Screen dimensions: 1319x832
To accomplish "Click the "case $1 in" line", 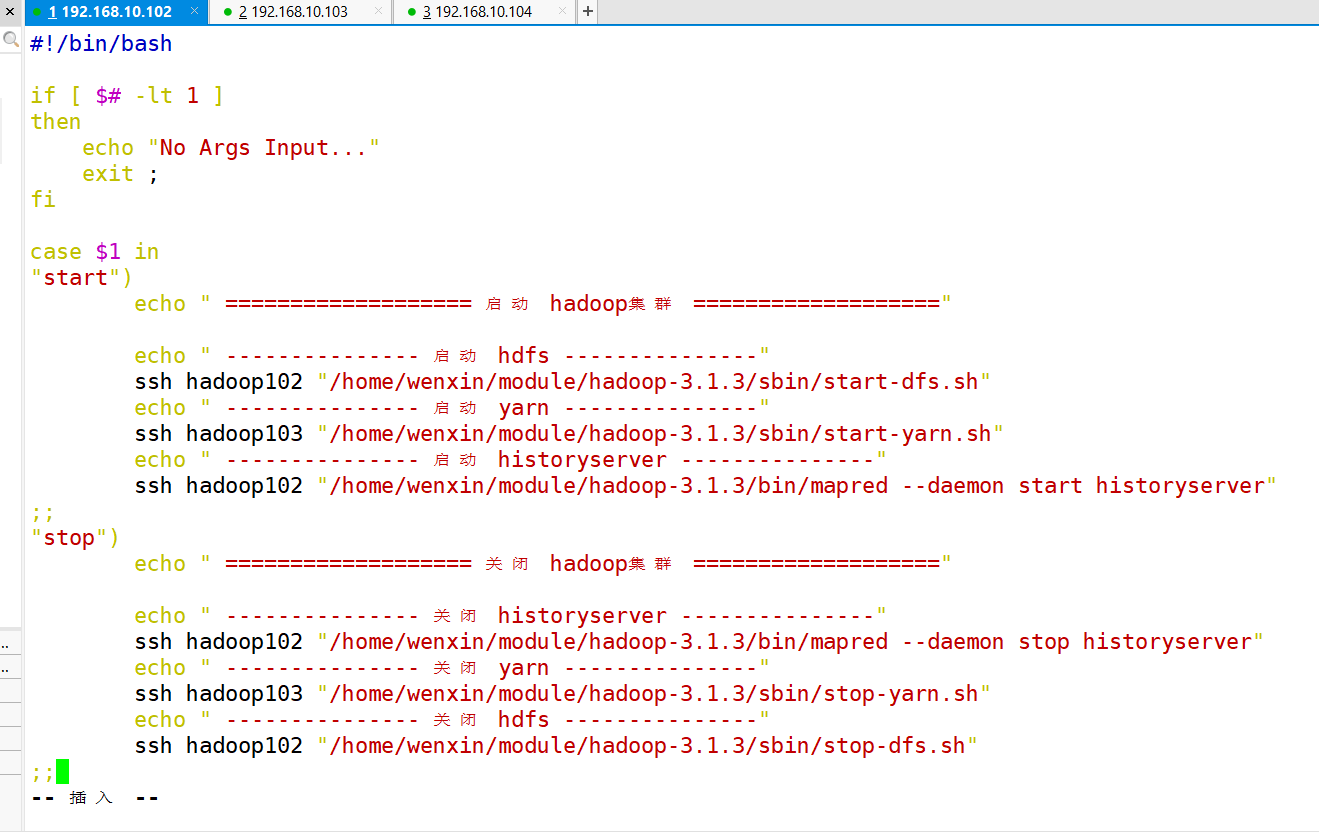I will click(x=95, y=252).
